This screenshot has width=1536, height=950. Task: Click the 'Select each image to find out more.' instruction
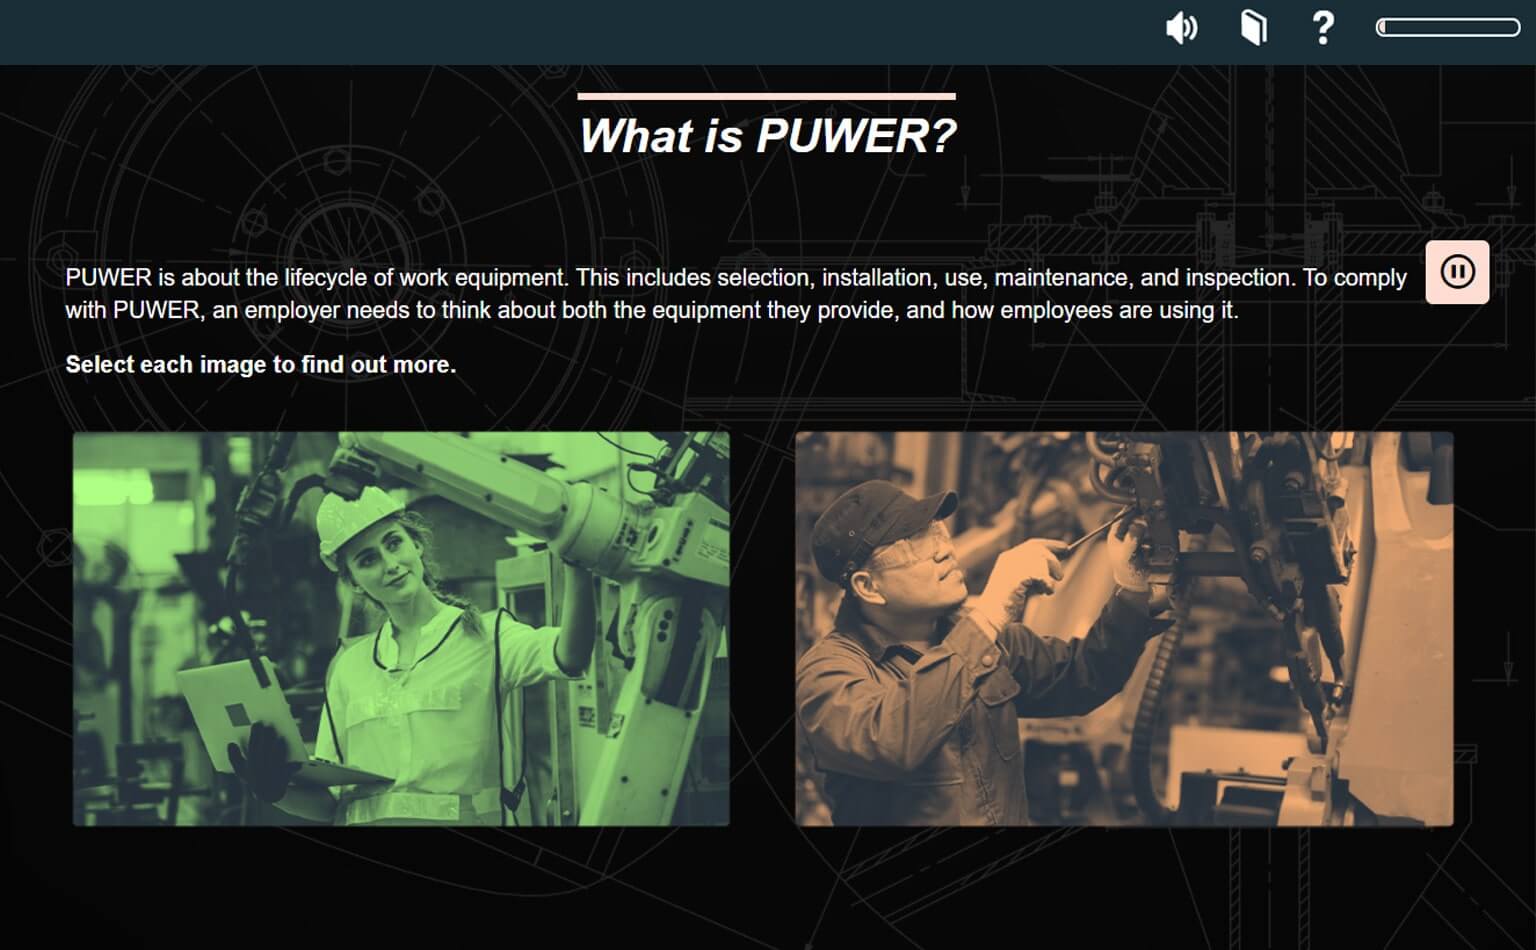pyautogui.click(x=261, y=365)
